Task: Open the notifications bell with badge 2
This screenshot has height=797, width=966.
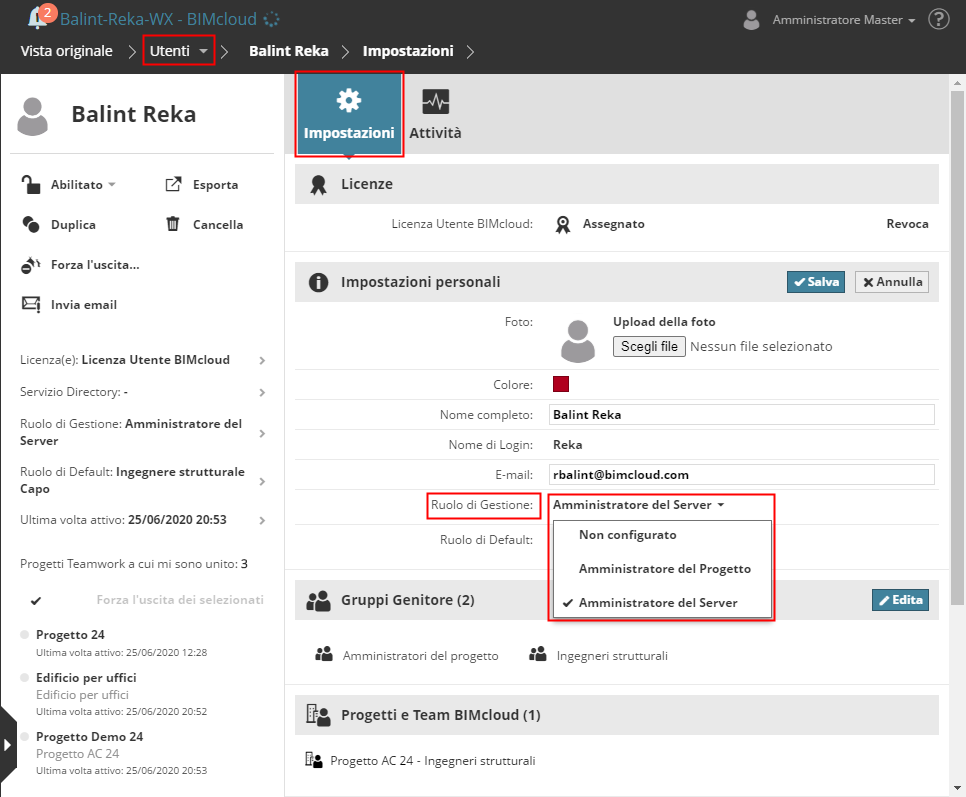Action: 41,17
